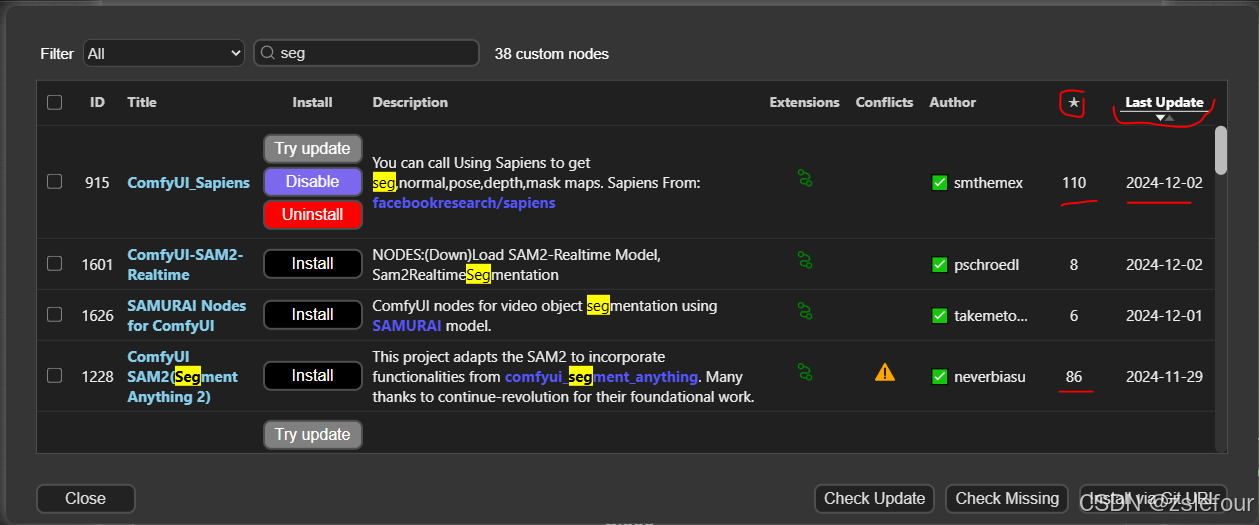Image resolution: width=1259 pixels, height=525 pixels.
Task: Open extensions icon for ComfyUI_Sapiens row
Action: (x=804, y=179)
